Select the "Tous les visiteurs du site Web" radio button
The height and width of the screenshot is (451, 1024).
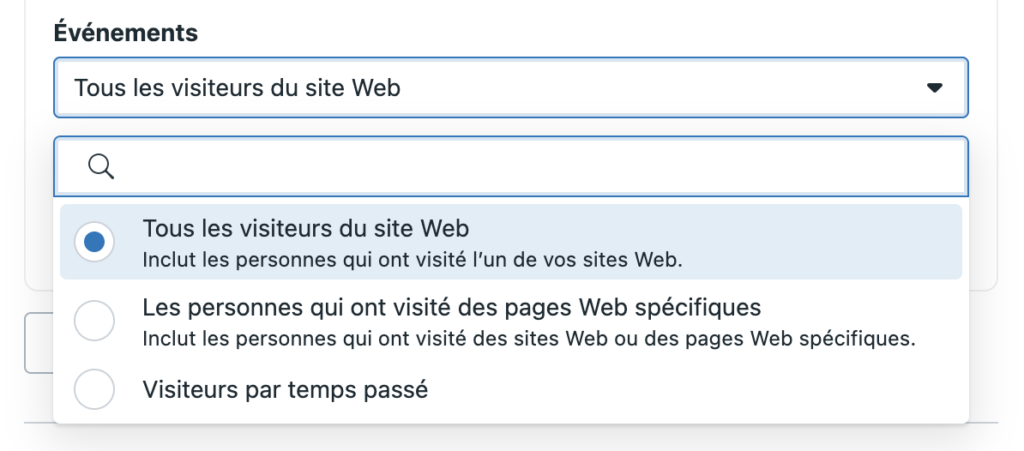[95, 242]
